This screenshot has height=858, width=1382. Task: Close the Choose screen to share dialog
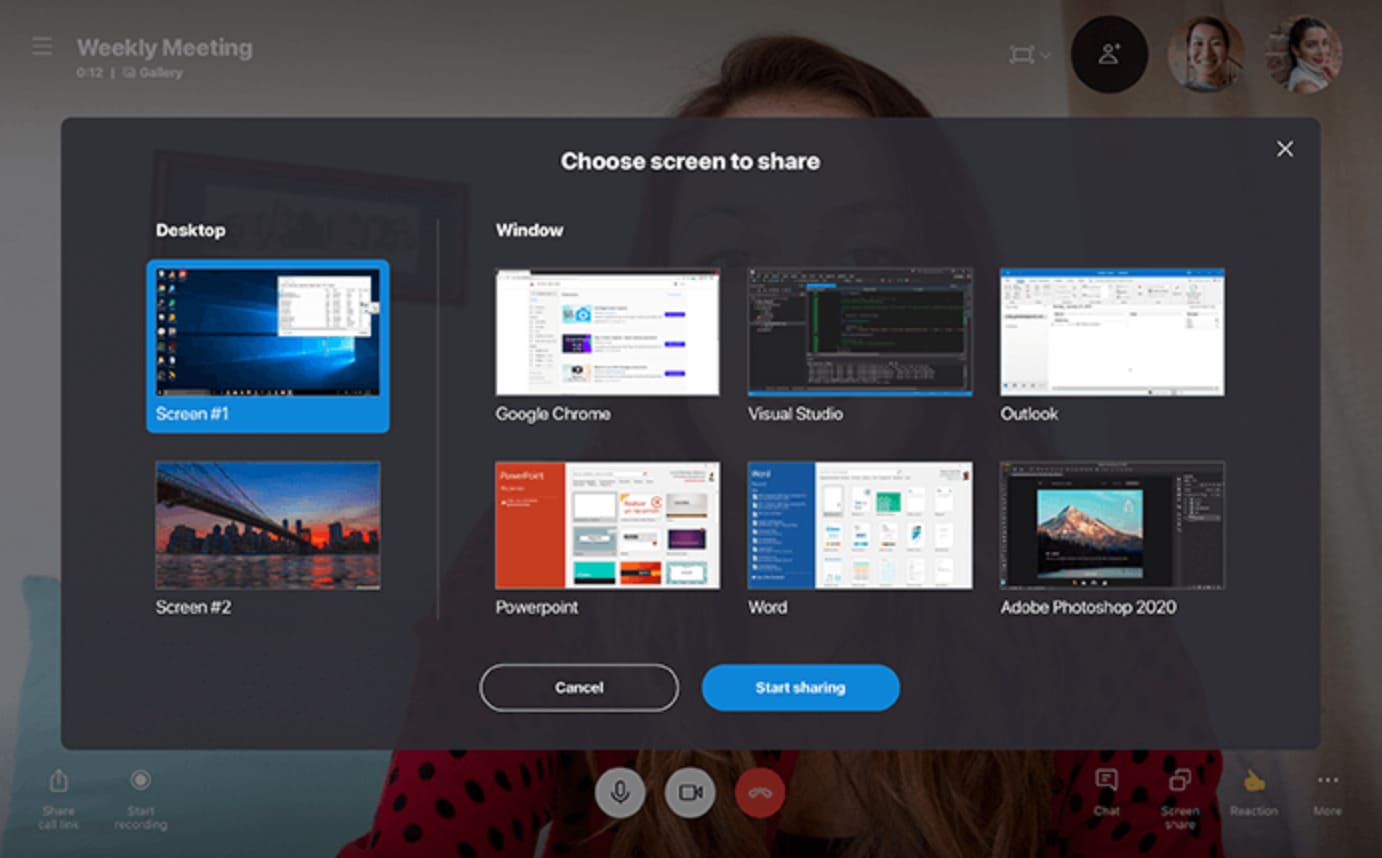[x=1285, y=149]
